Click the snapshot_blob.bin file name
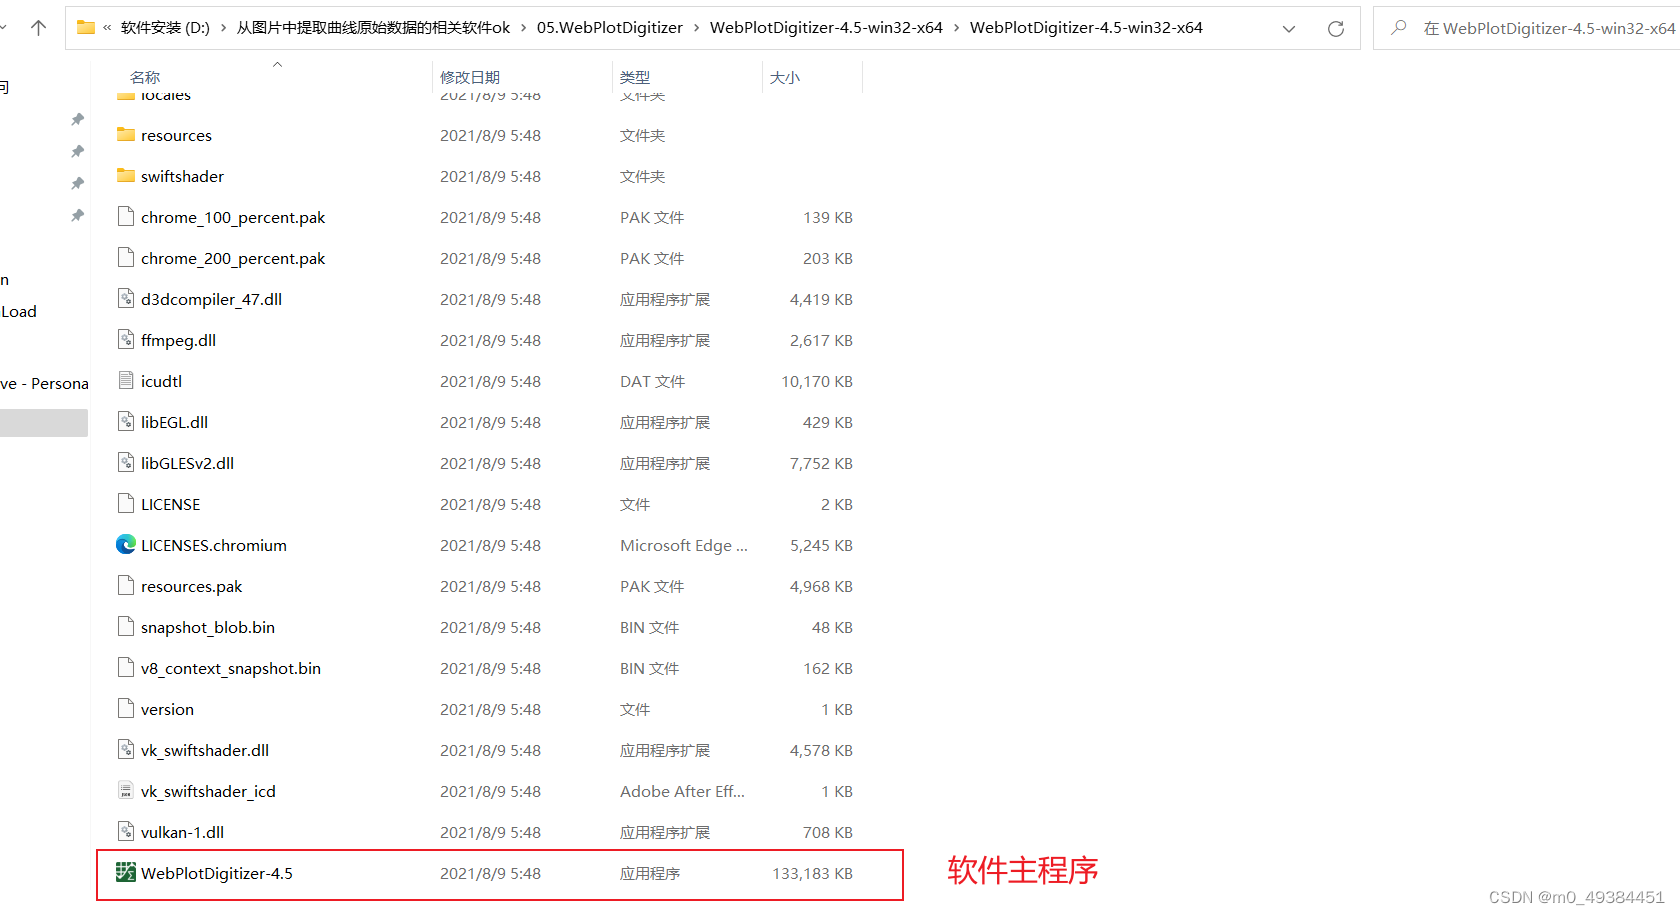 click(x=208, y=628)
